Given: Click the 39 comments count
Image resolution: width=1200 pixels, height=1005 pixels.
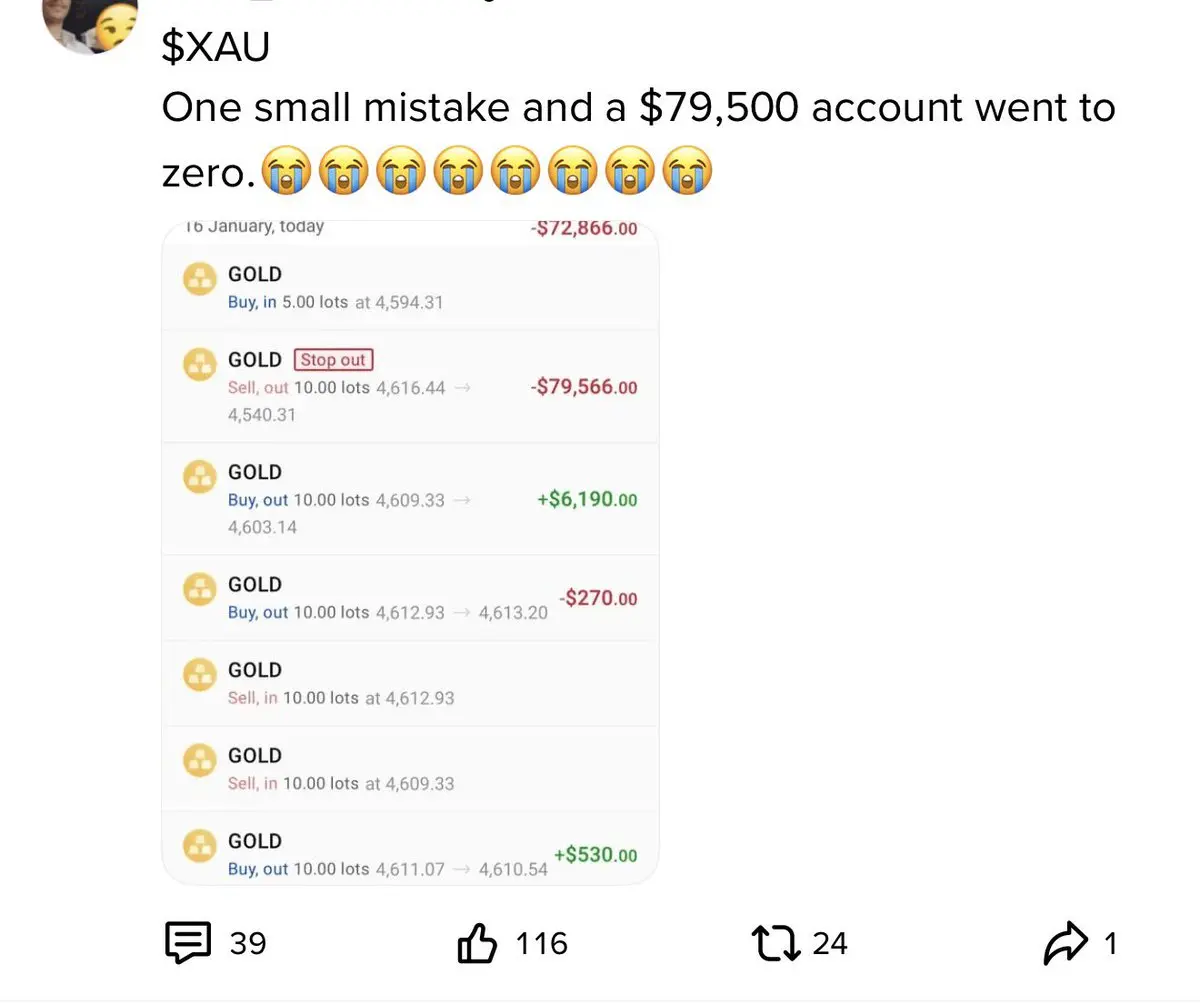Looking at the screenshot, I should pyautogui.click(x=248, y=944).
